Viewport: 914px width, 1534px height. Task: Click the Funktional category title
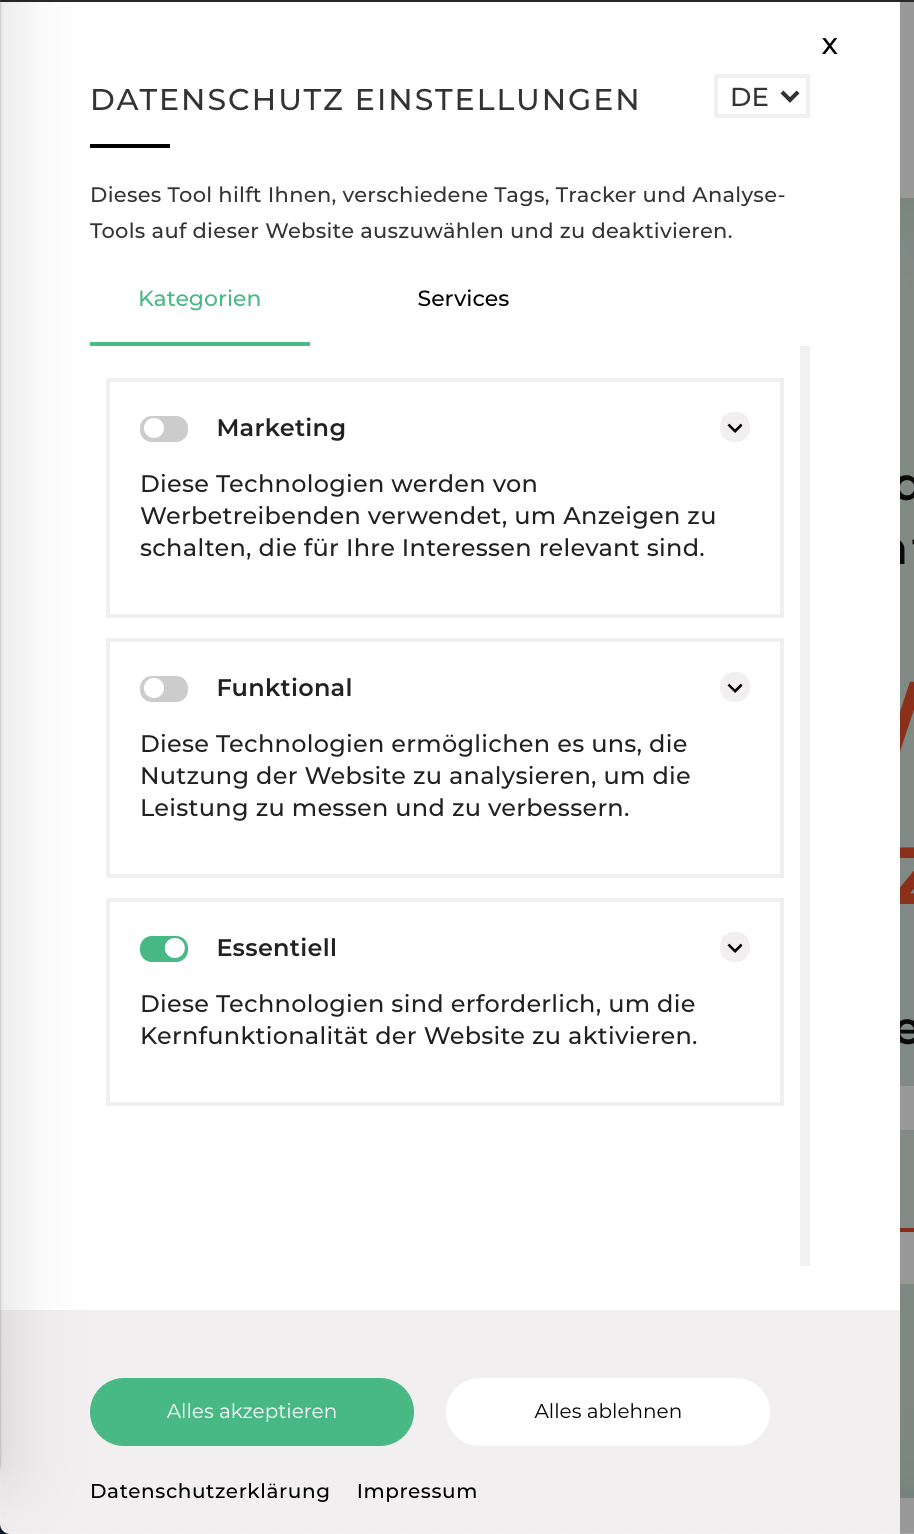(x=285, y=688)
